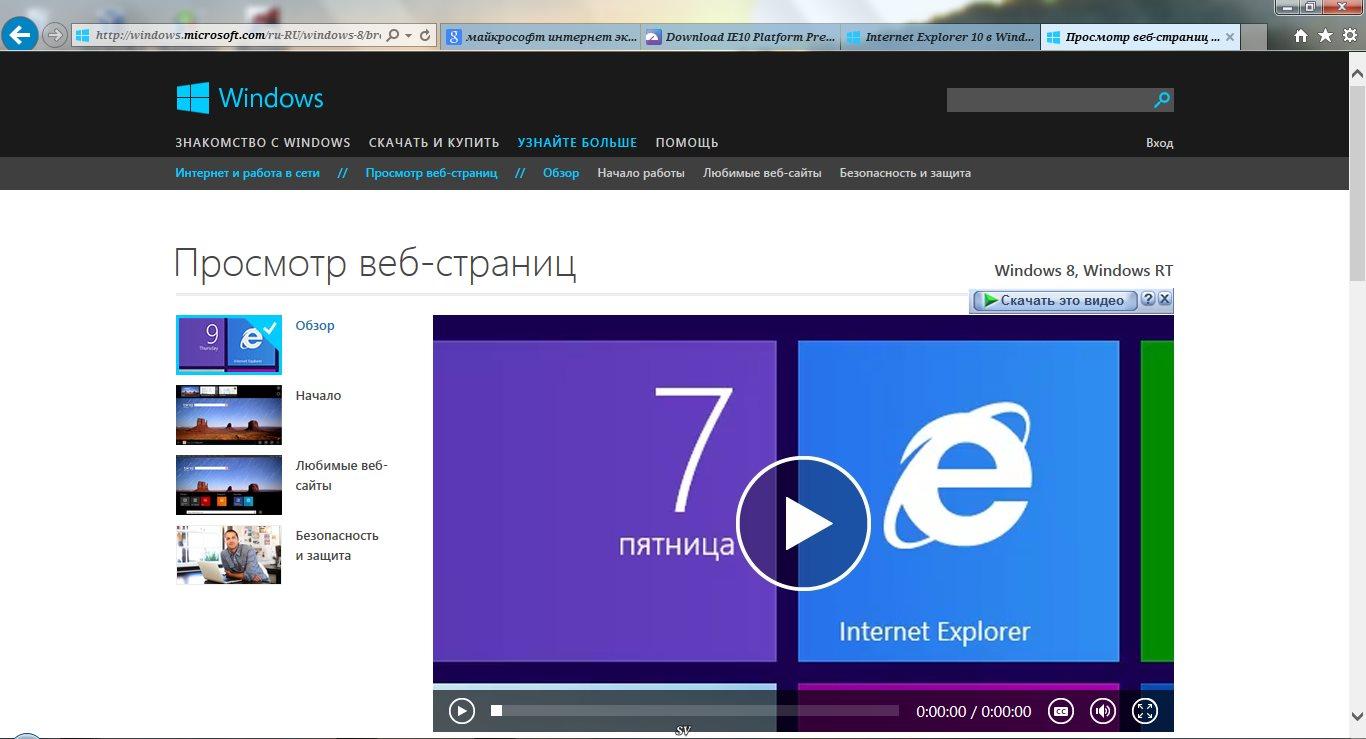Open Favorites star icon
The image size is (1366, 739).
(x=1325, y=36)
